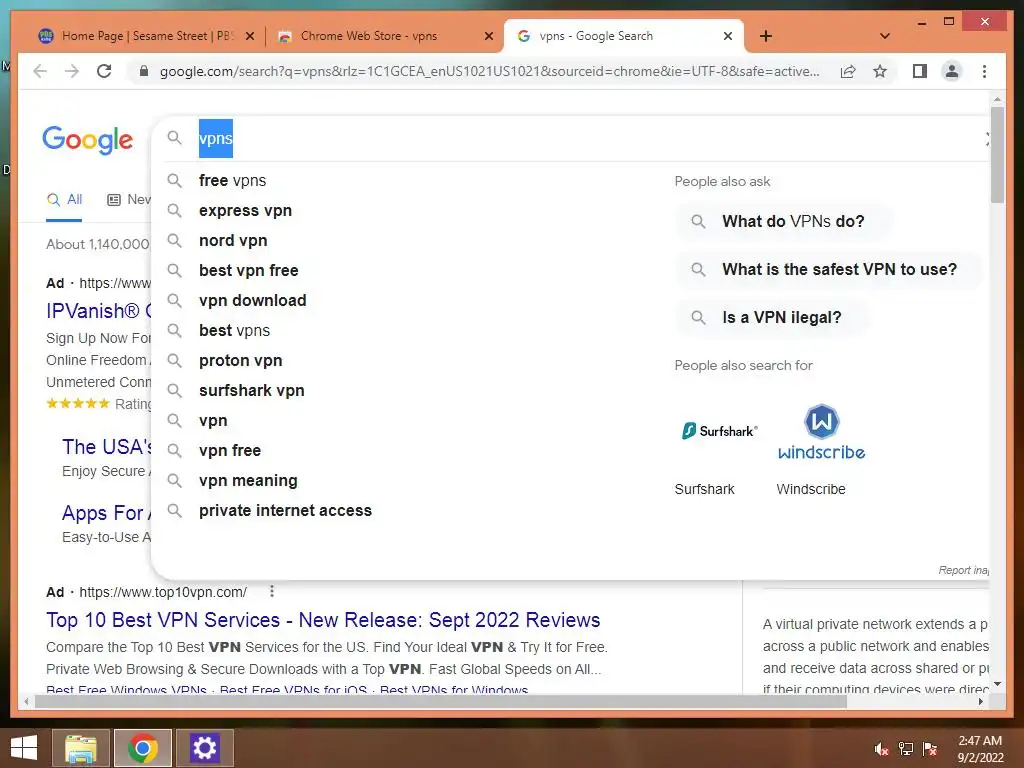Click the horizontal scrollbar right arrow

[x=981, y=702]
